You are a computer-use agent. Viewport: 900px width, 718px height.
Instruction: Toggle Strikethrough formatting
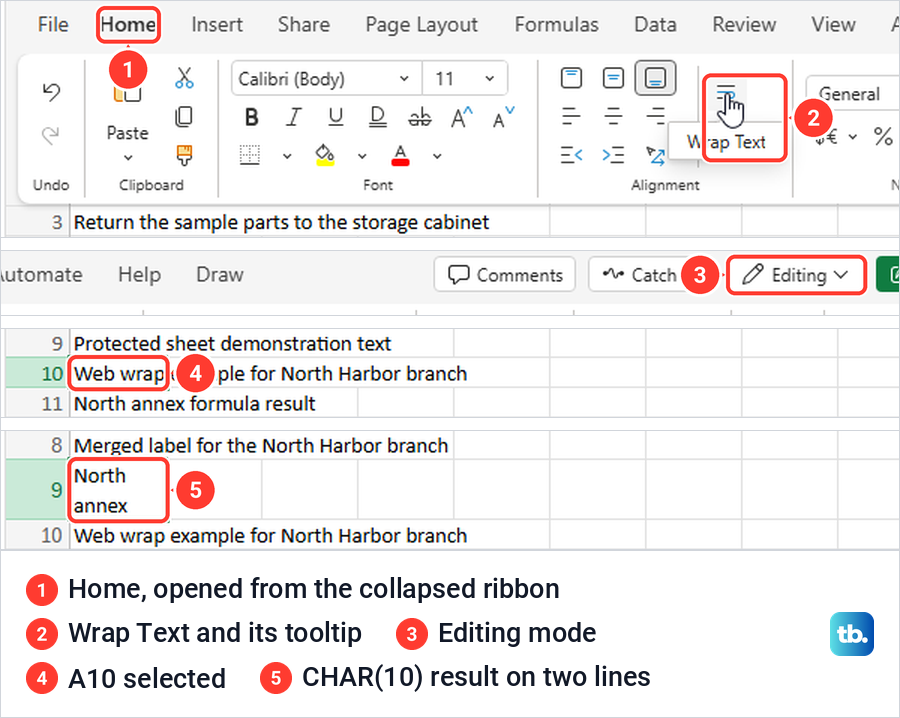coord(420,118)
